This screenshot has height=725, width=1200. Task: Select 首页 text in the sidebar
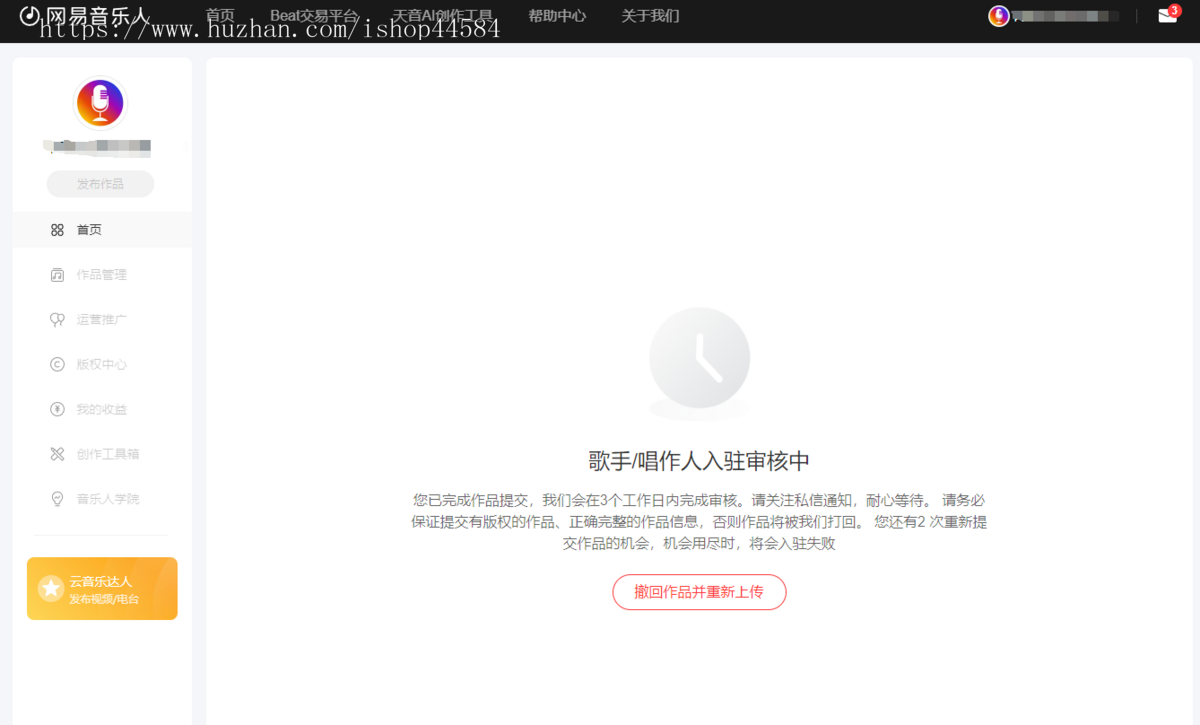click(89, 230)
